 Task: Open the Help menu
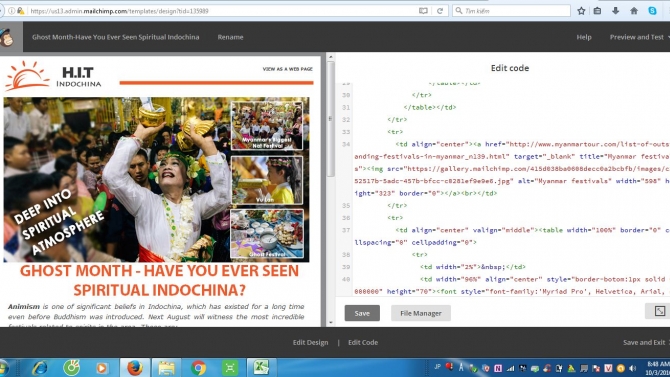(x=584, y=37)
